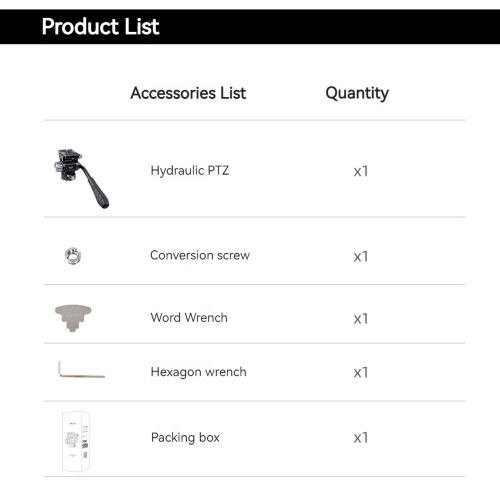Select the Hydraulic PTZ label
This screenshot has width=500, height=500.
tap(190, 171)
